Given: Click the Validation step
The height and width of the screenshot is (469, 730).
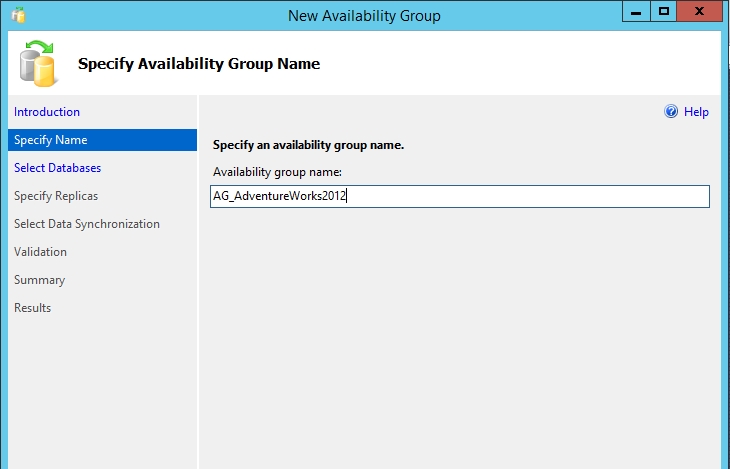Looking at the screenshot, I should point(40,252).
